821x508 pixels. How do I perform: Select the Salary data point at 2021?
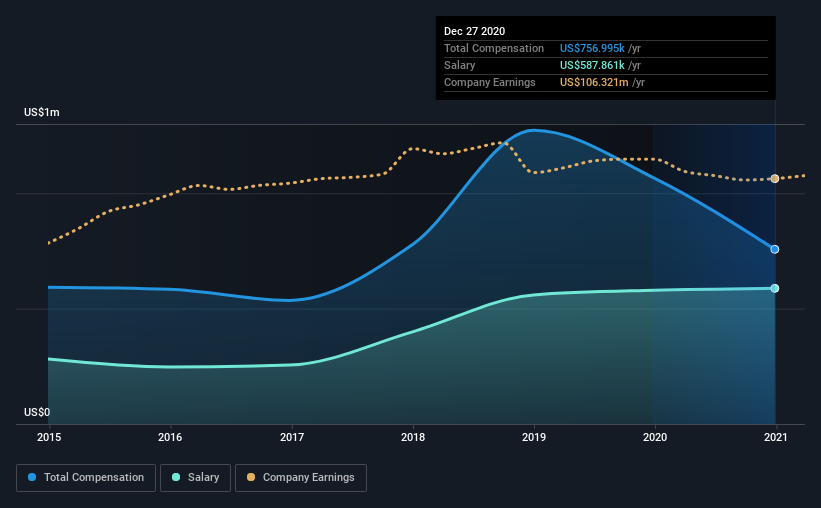[x=775, y=289]
